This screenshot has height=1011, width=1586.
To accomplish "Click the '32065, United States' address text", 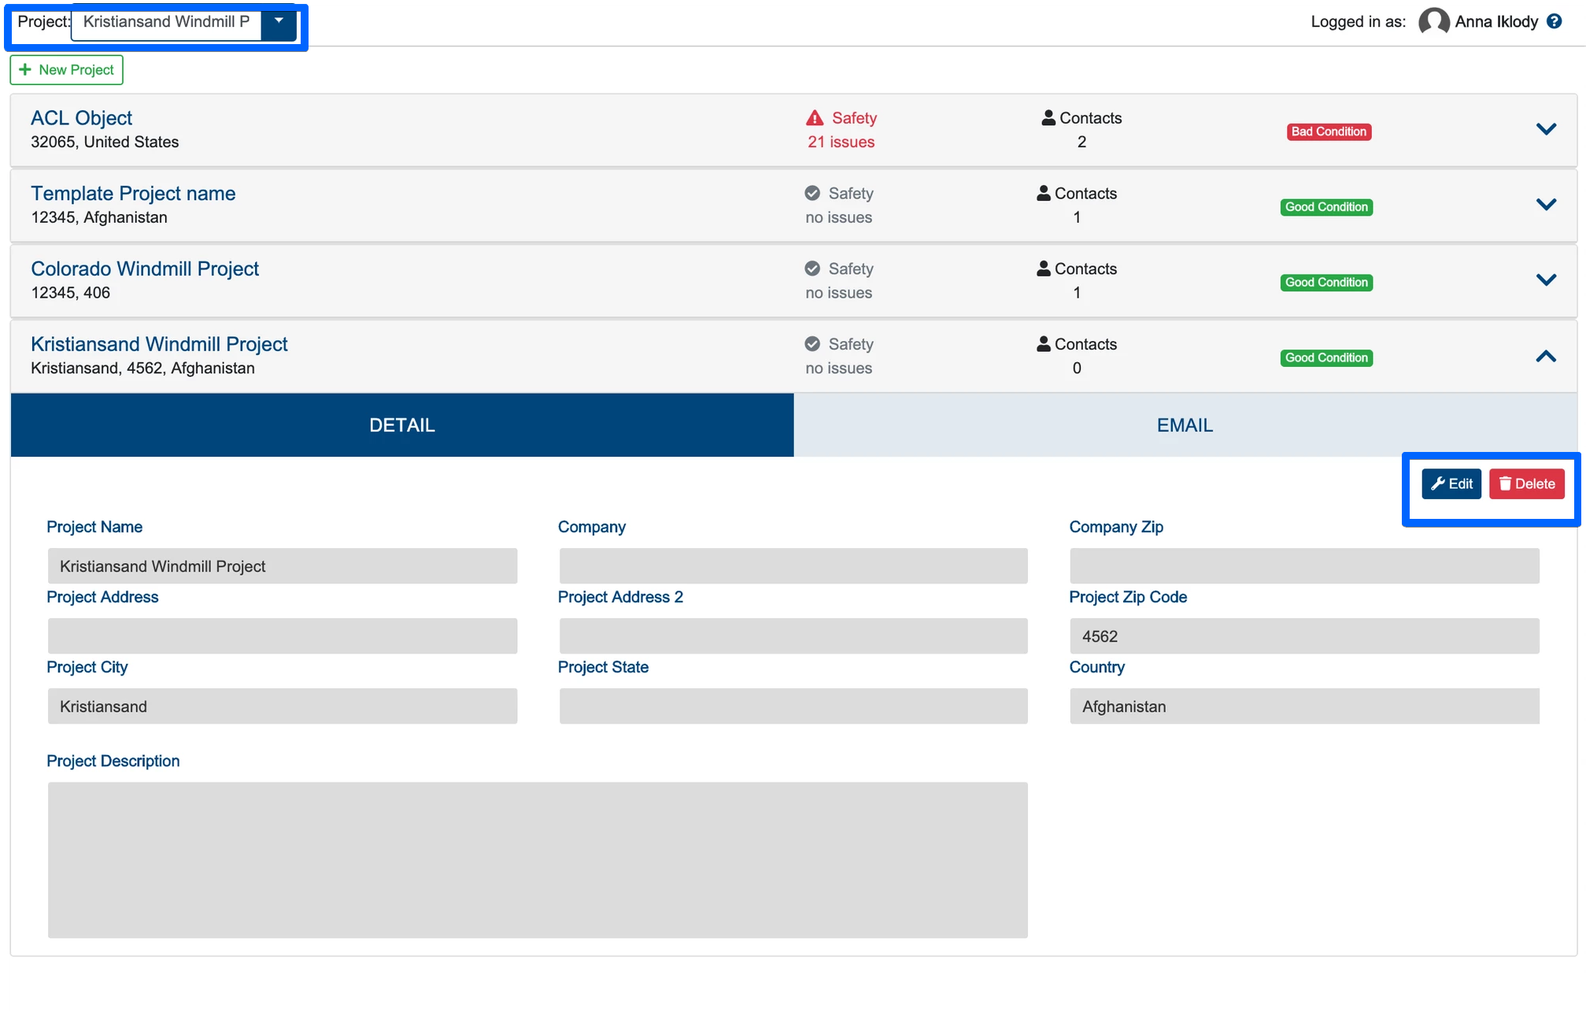I will tap(105, 142).
